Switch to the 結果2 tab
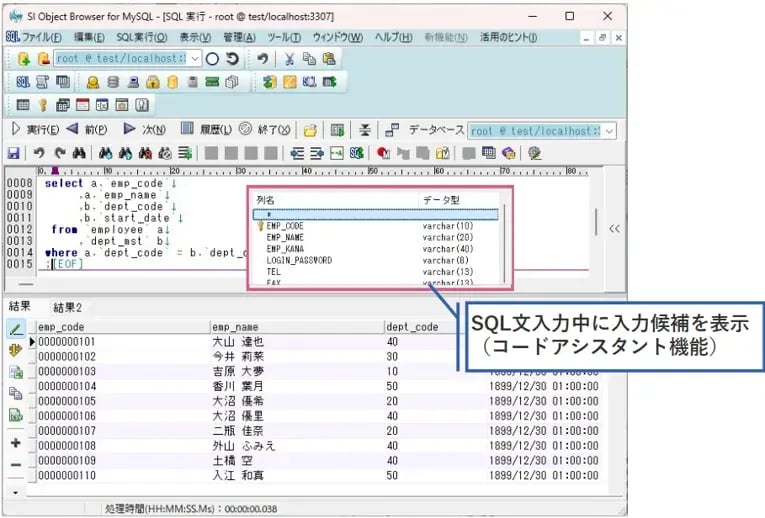The width and height of the screenshot is (765, 518). (67, 306)
